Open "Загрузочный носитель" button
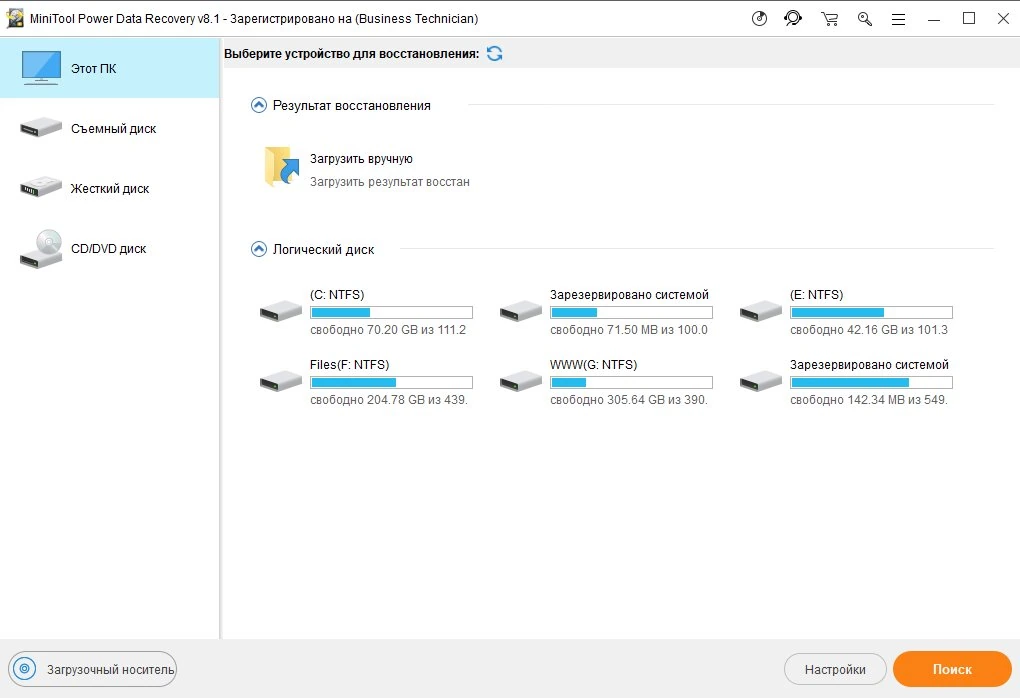The height and width of the screenshot is (698, 1020). (x=92, y=669)
